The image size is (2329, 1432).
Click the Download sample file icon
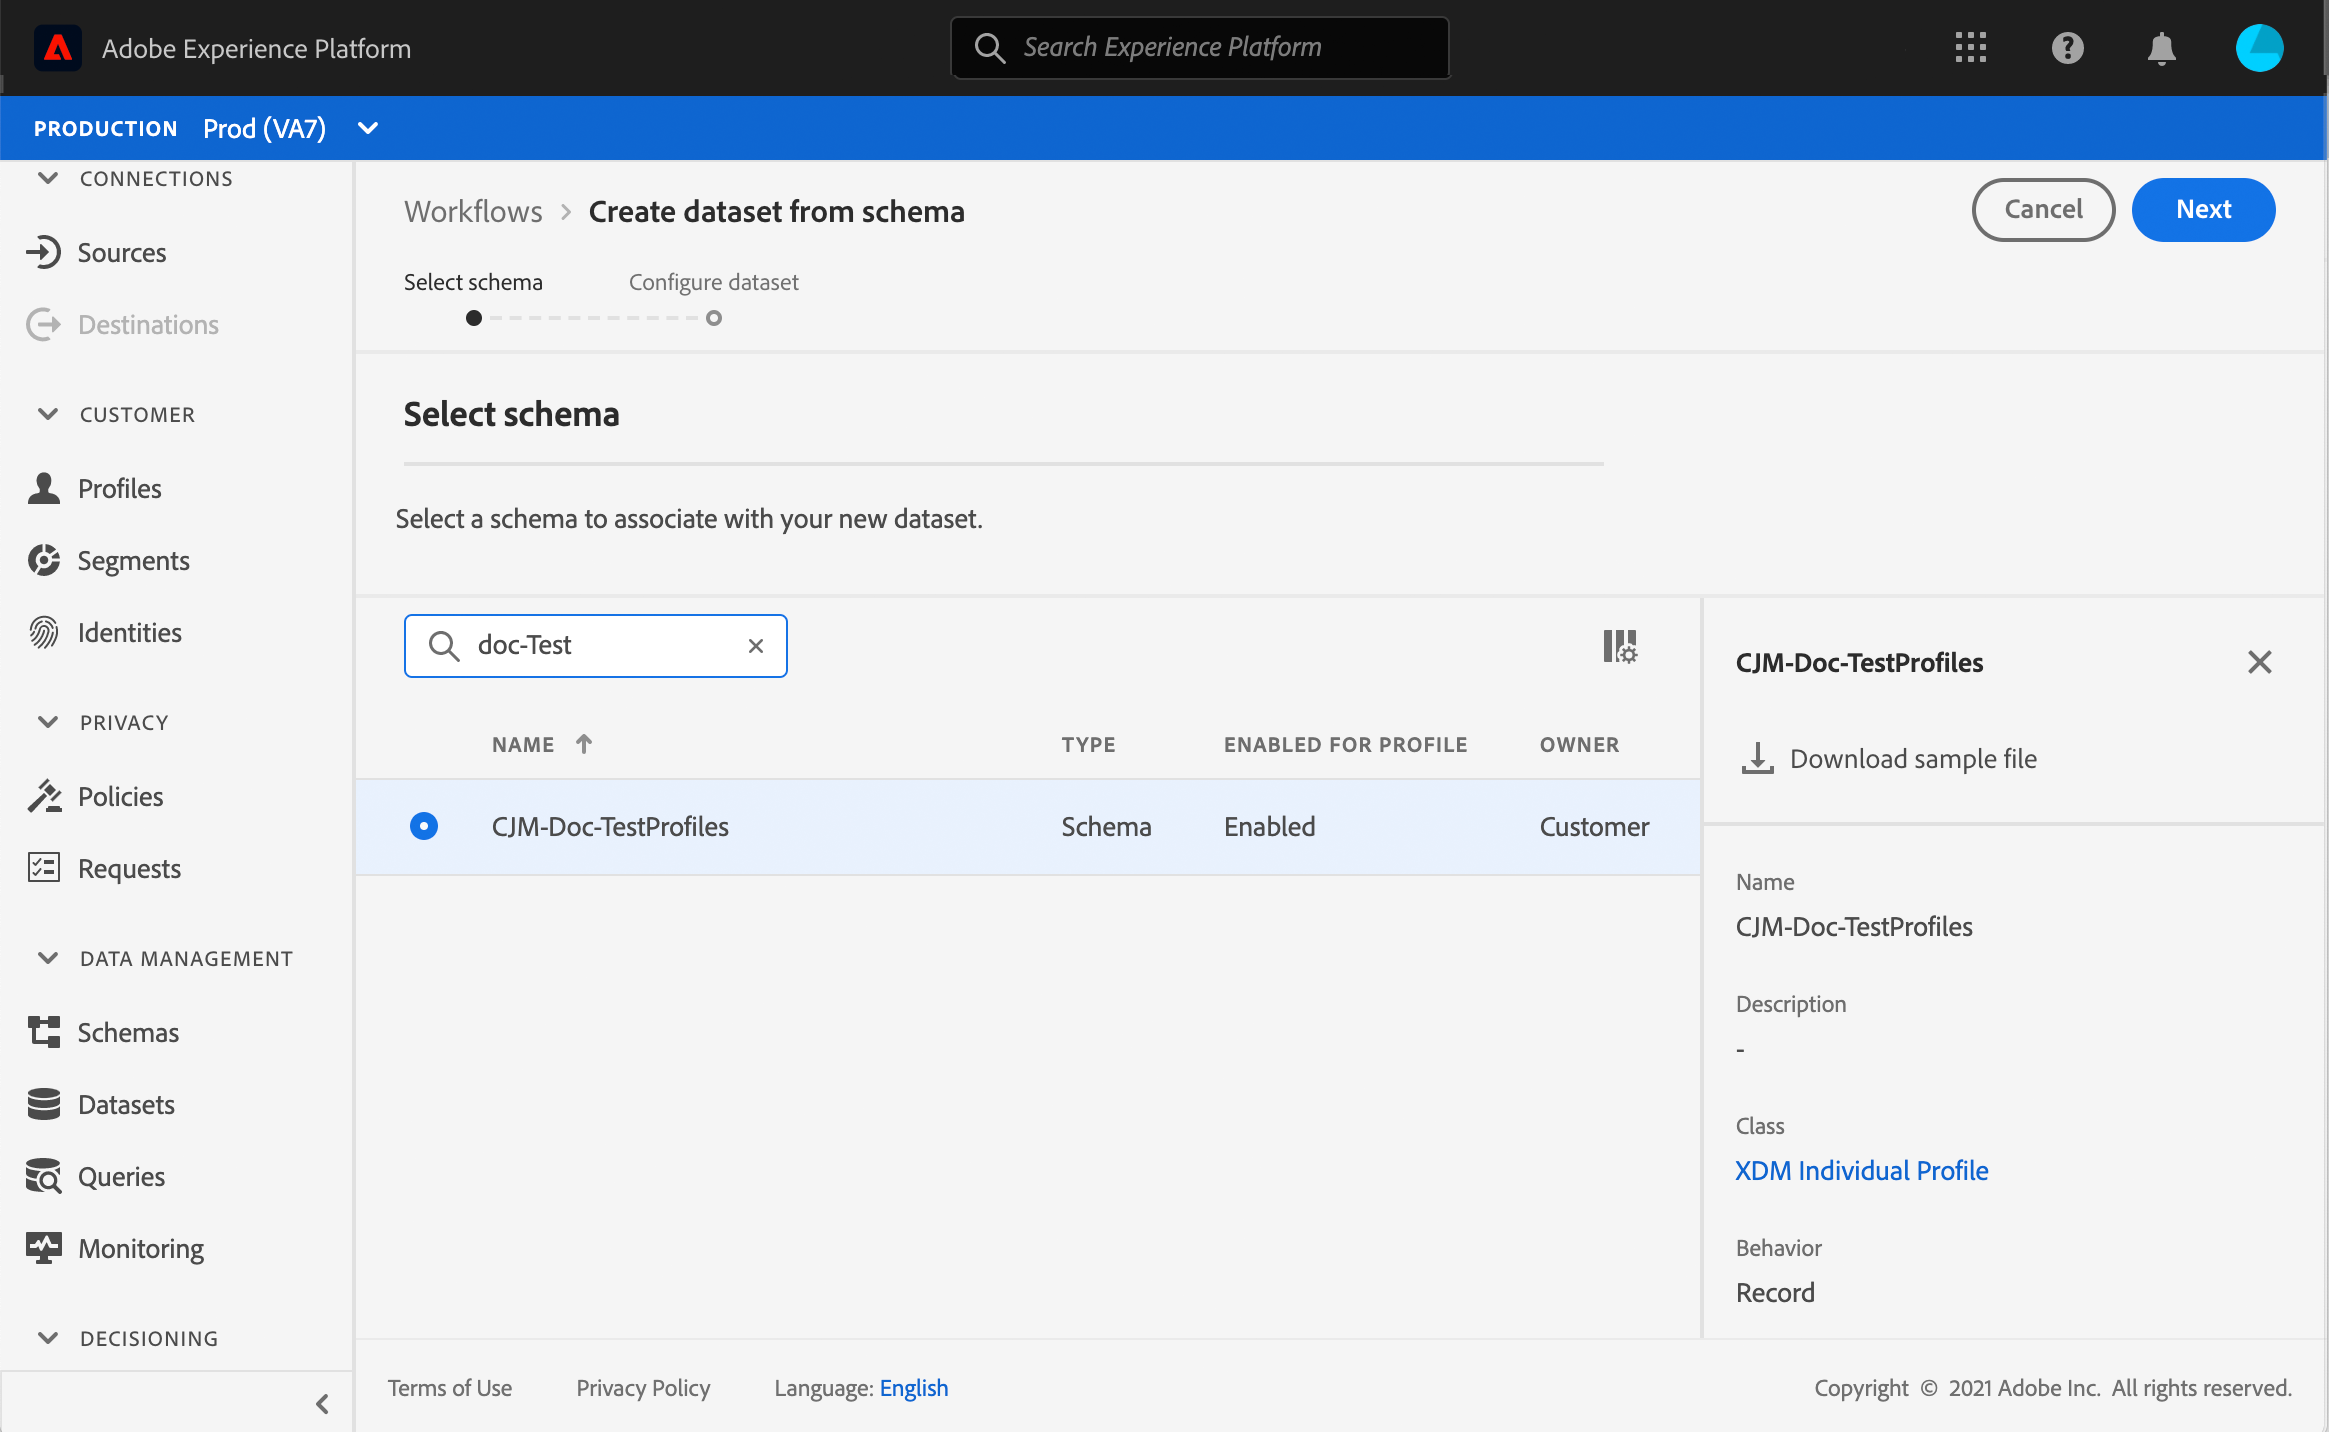(1757, 758)
